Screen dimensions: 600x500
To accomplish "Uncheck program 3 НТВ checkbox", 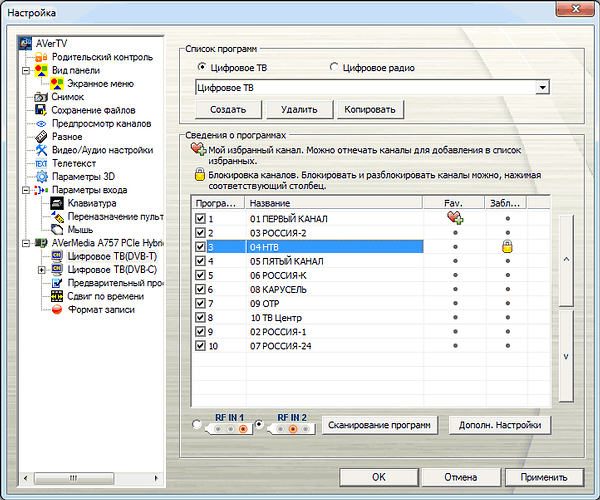I will (x=200, y=247).
